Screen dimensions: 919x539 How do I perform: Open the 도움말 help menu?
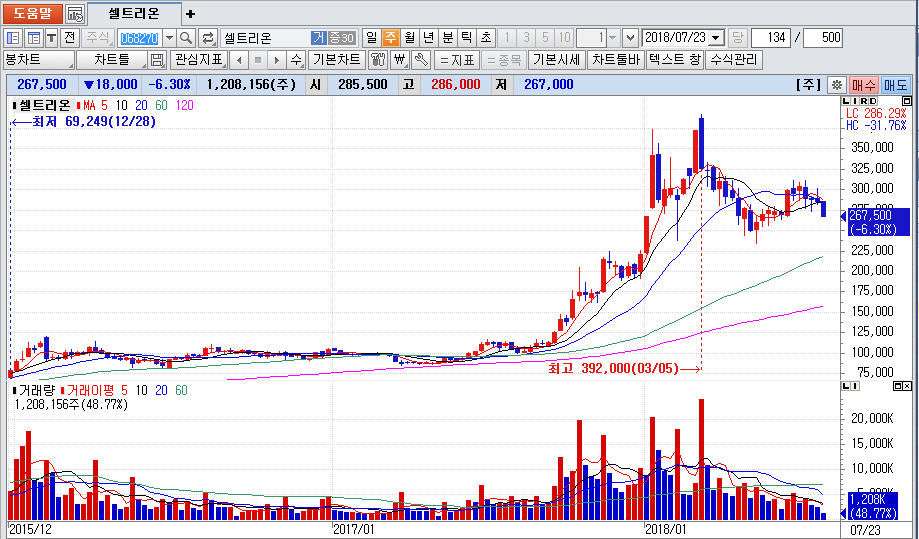32,14
